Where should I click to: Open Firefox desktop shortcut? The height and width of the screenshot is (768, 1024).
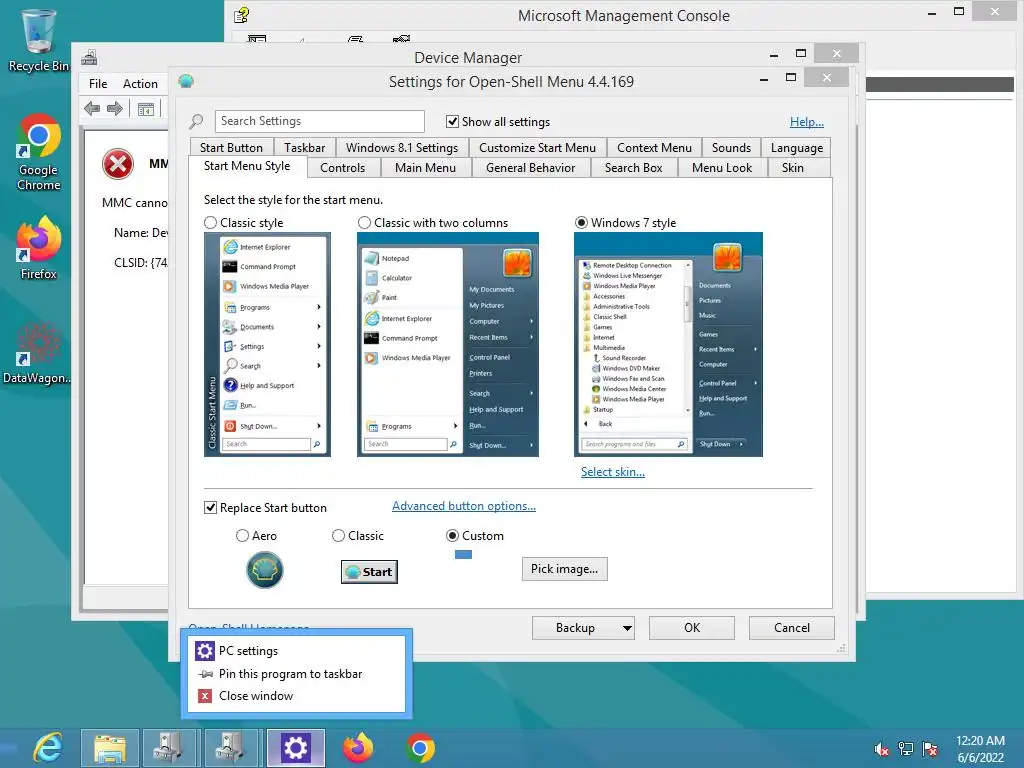point(39,248)
